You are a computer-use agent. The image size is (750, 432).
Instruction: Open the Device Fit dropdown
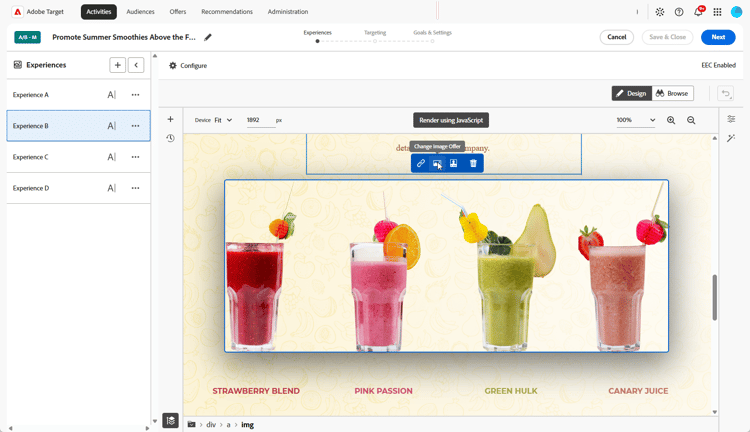[x=223, y=120]
